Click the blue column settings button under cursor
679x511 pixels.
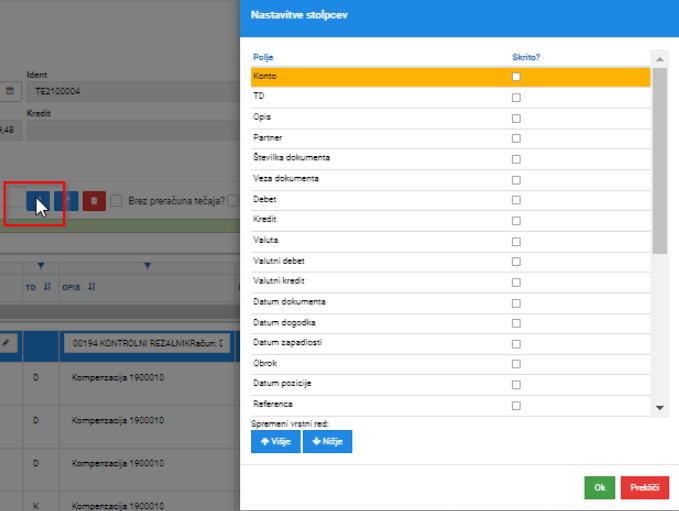(x=38, y=201)
